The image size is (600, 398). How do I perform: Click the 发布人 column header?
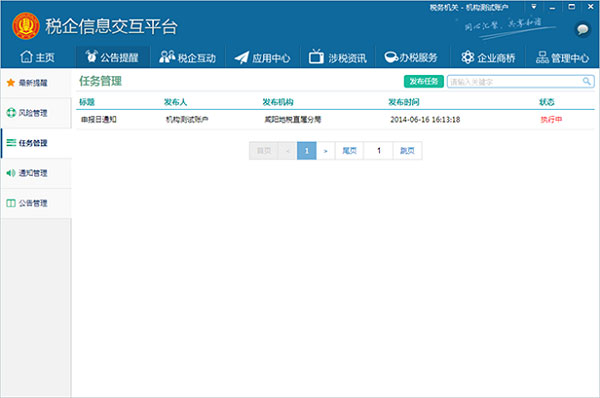(x=175, y=102)
